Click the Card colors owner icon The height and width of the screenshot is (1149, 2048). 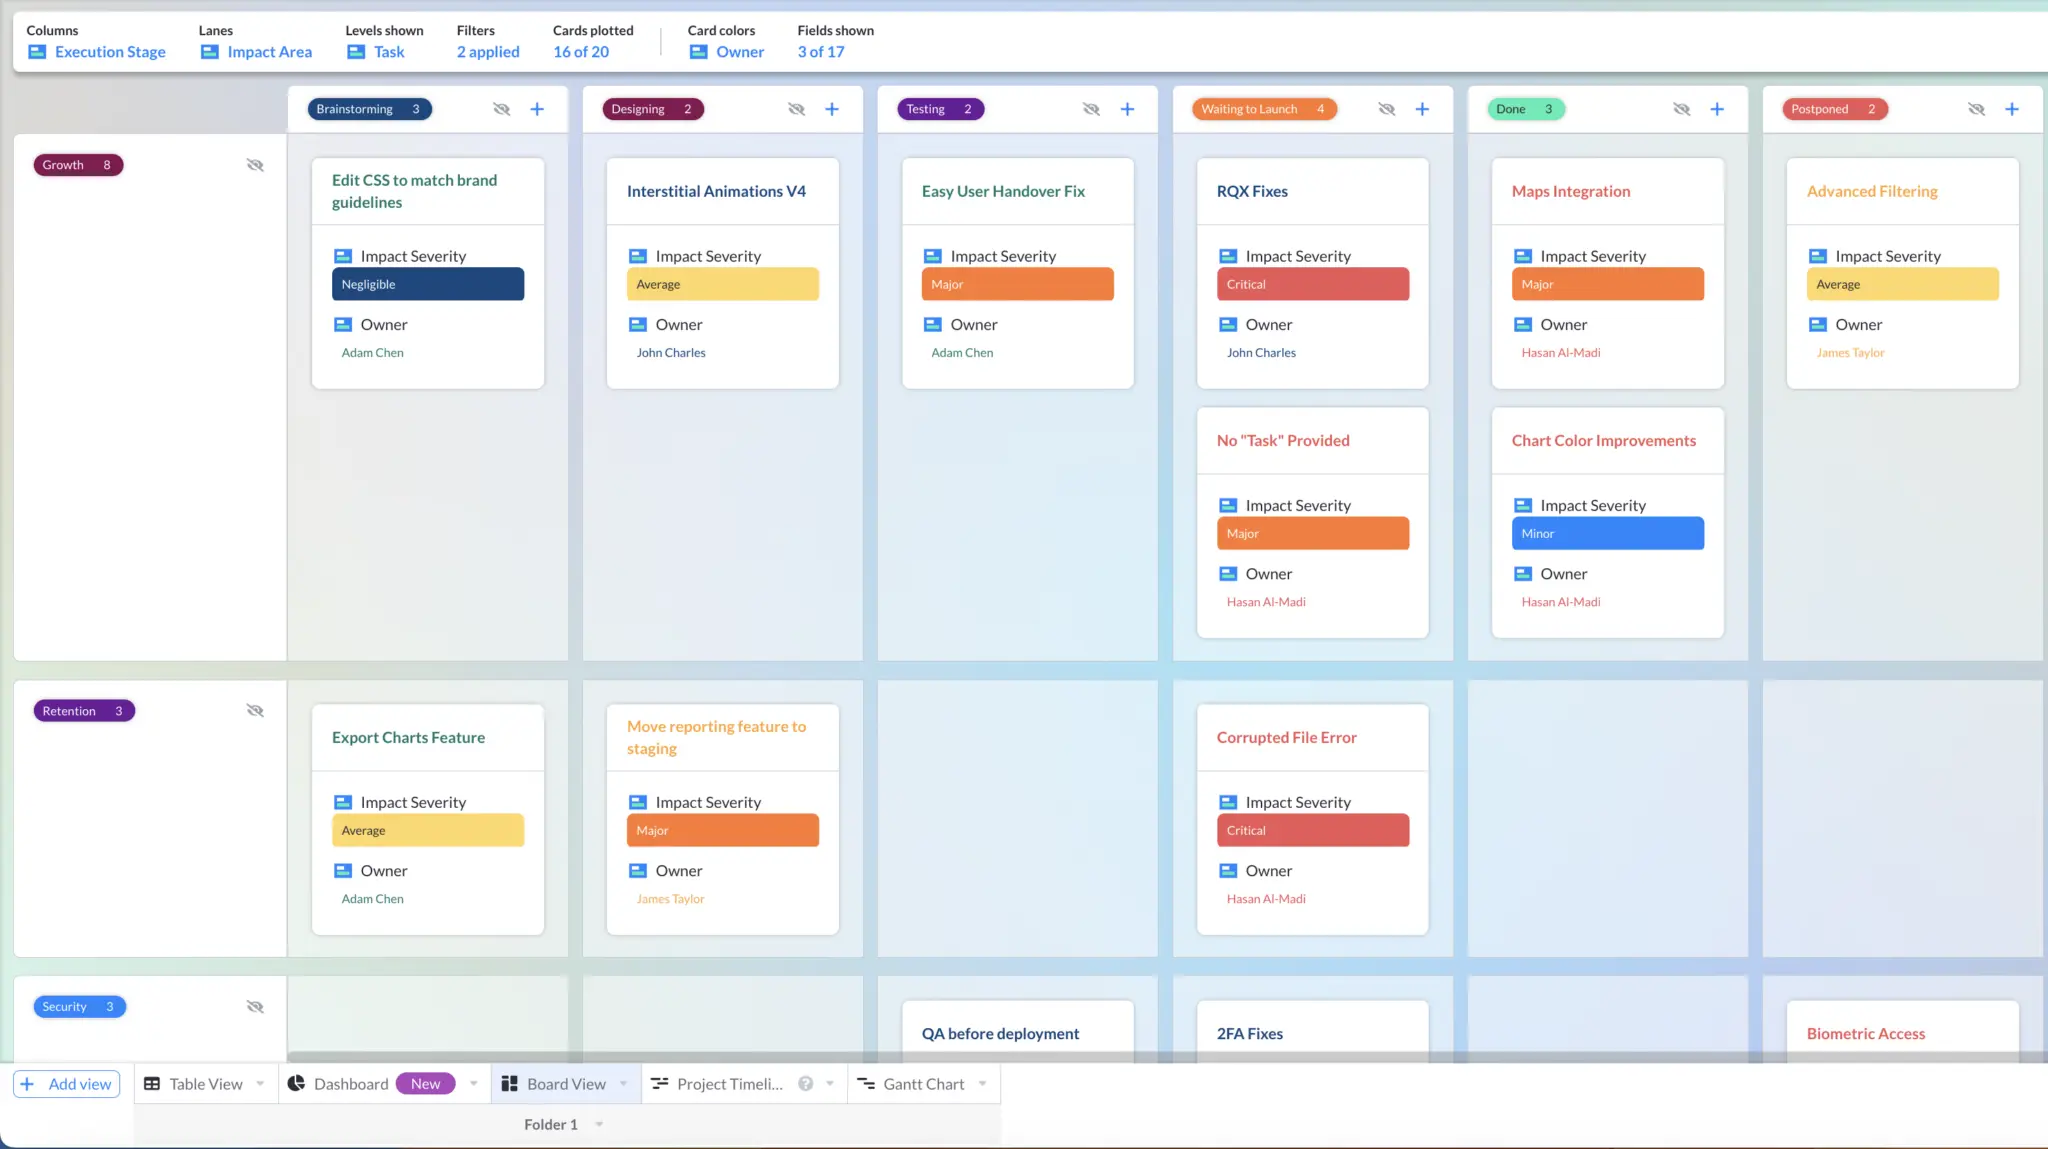click(699, 51)
